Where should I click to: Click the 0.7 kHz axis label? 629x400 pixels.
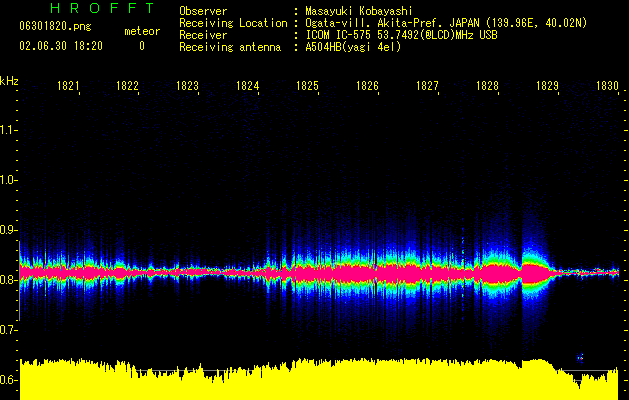8,330
